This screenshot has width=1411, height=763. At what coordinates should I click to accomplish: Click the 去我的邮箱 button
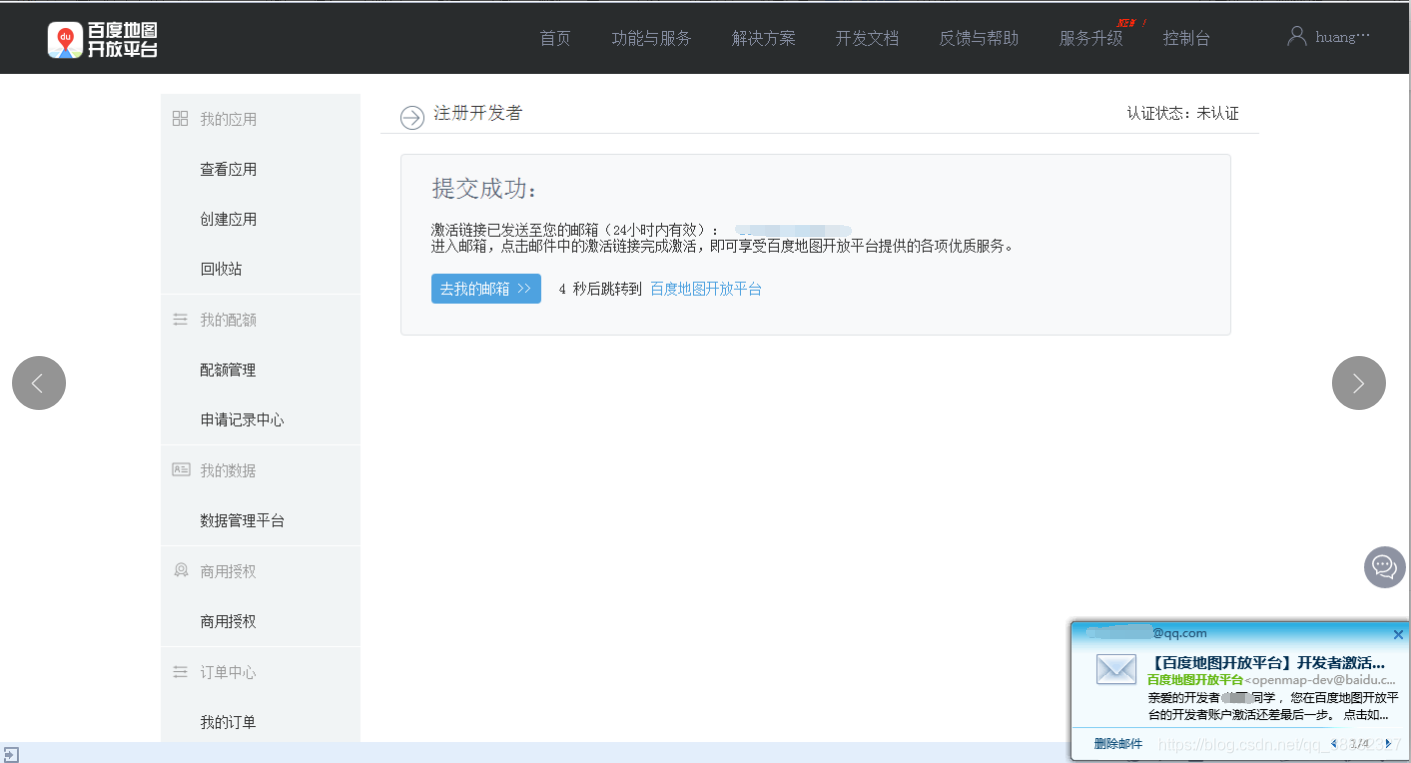click(486, 289)
